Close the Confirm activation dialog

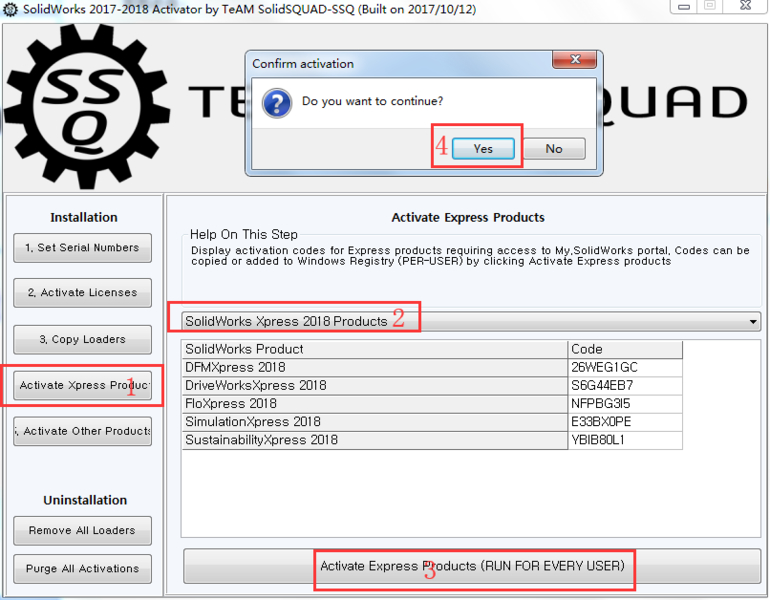coord(575,59)
